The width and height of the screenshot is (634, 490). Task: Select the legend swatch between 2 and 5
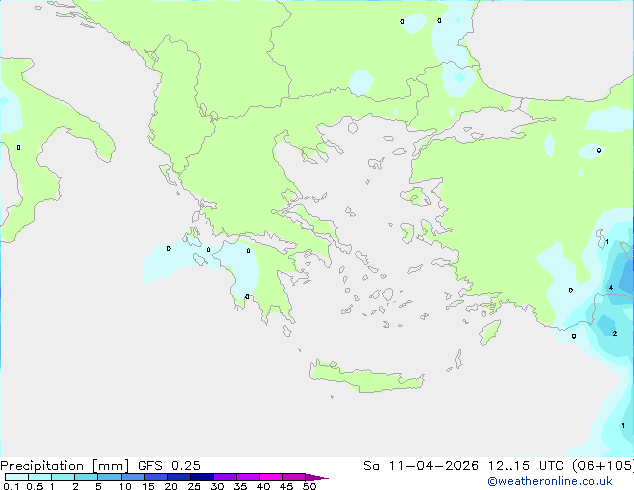pyautogui.click(x=86, y=477)
